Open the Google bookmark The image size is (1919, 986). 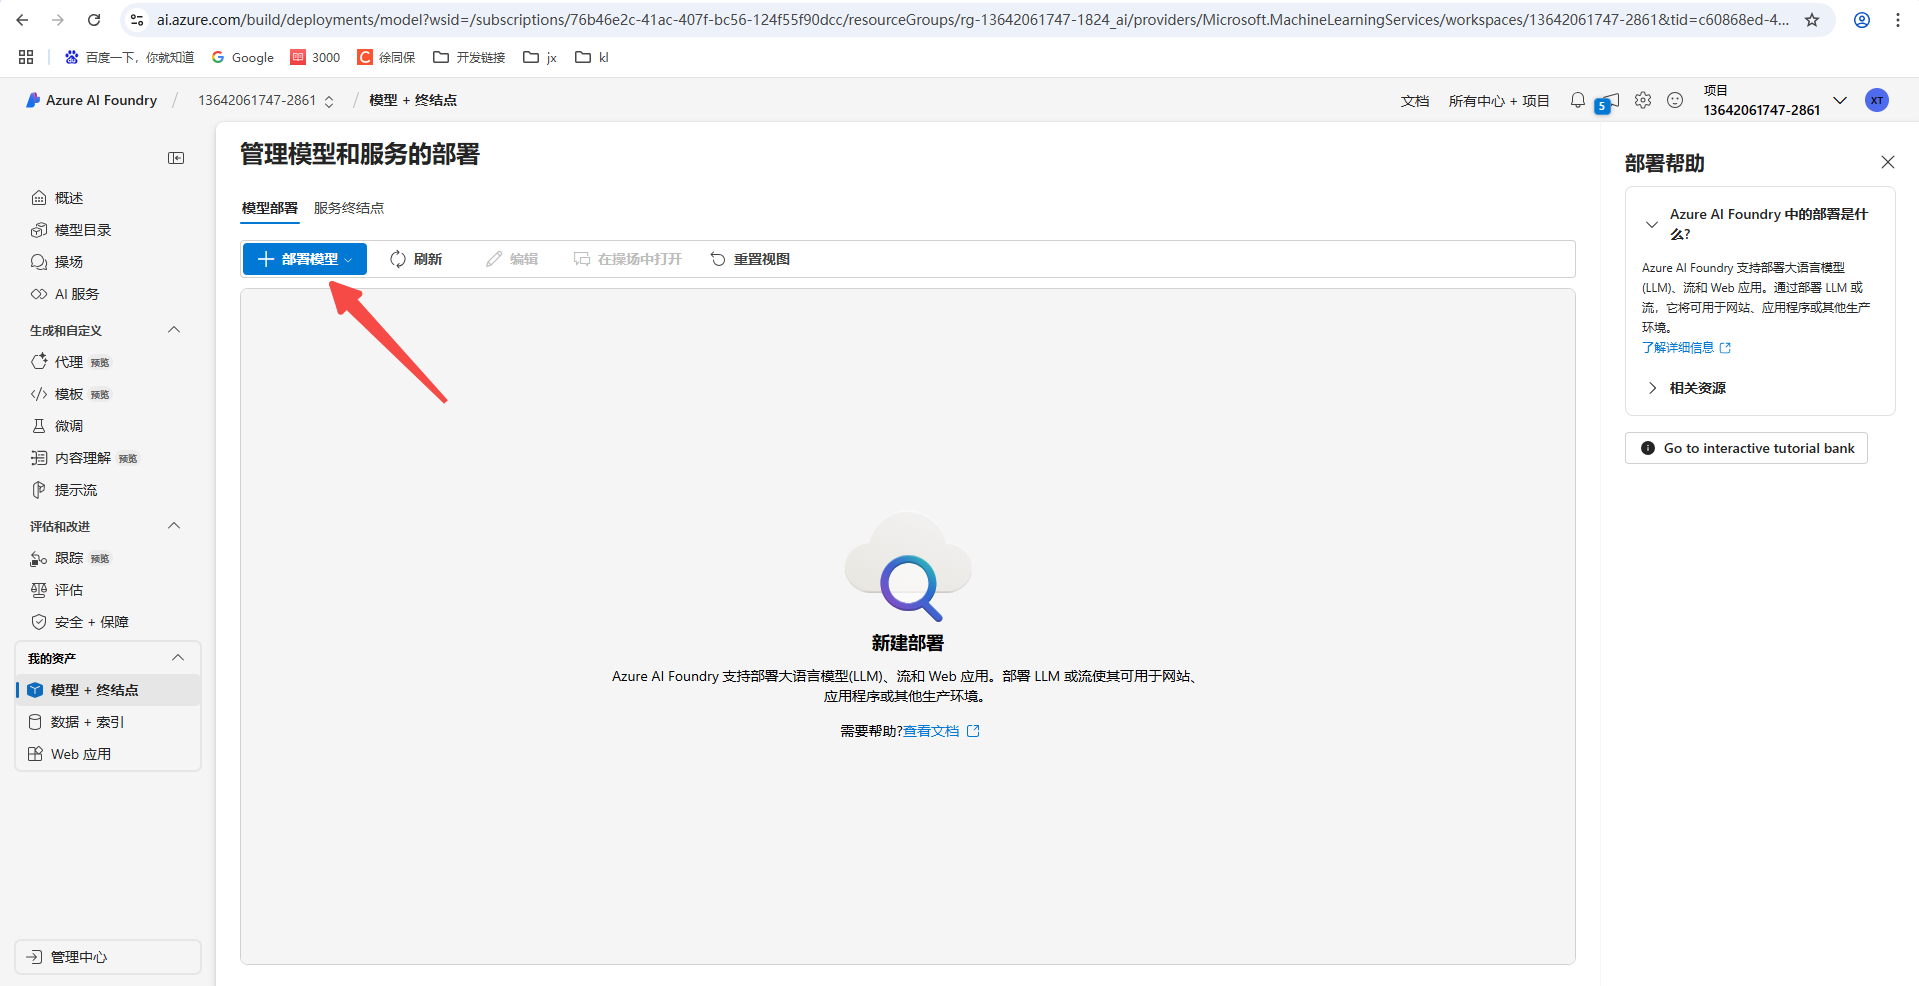243,57
